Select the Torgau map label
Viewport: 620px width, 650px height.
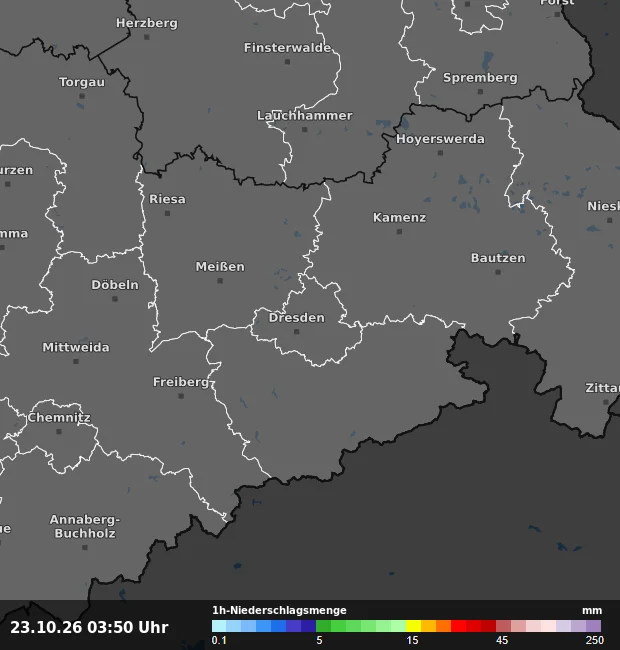[82, 82]
